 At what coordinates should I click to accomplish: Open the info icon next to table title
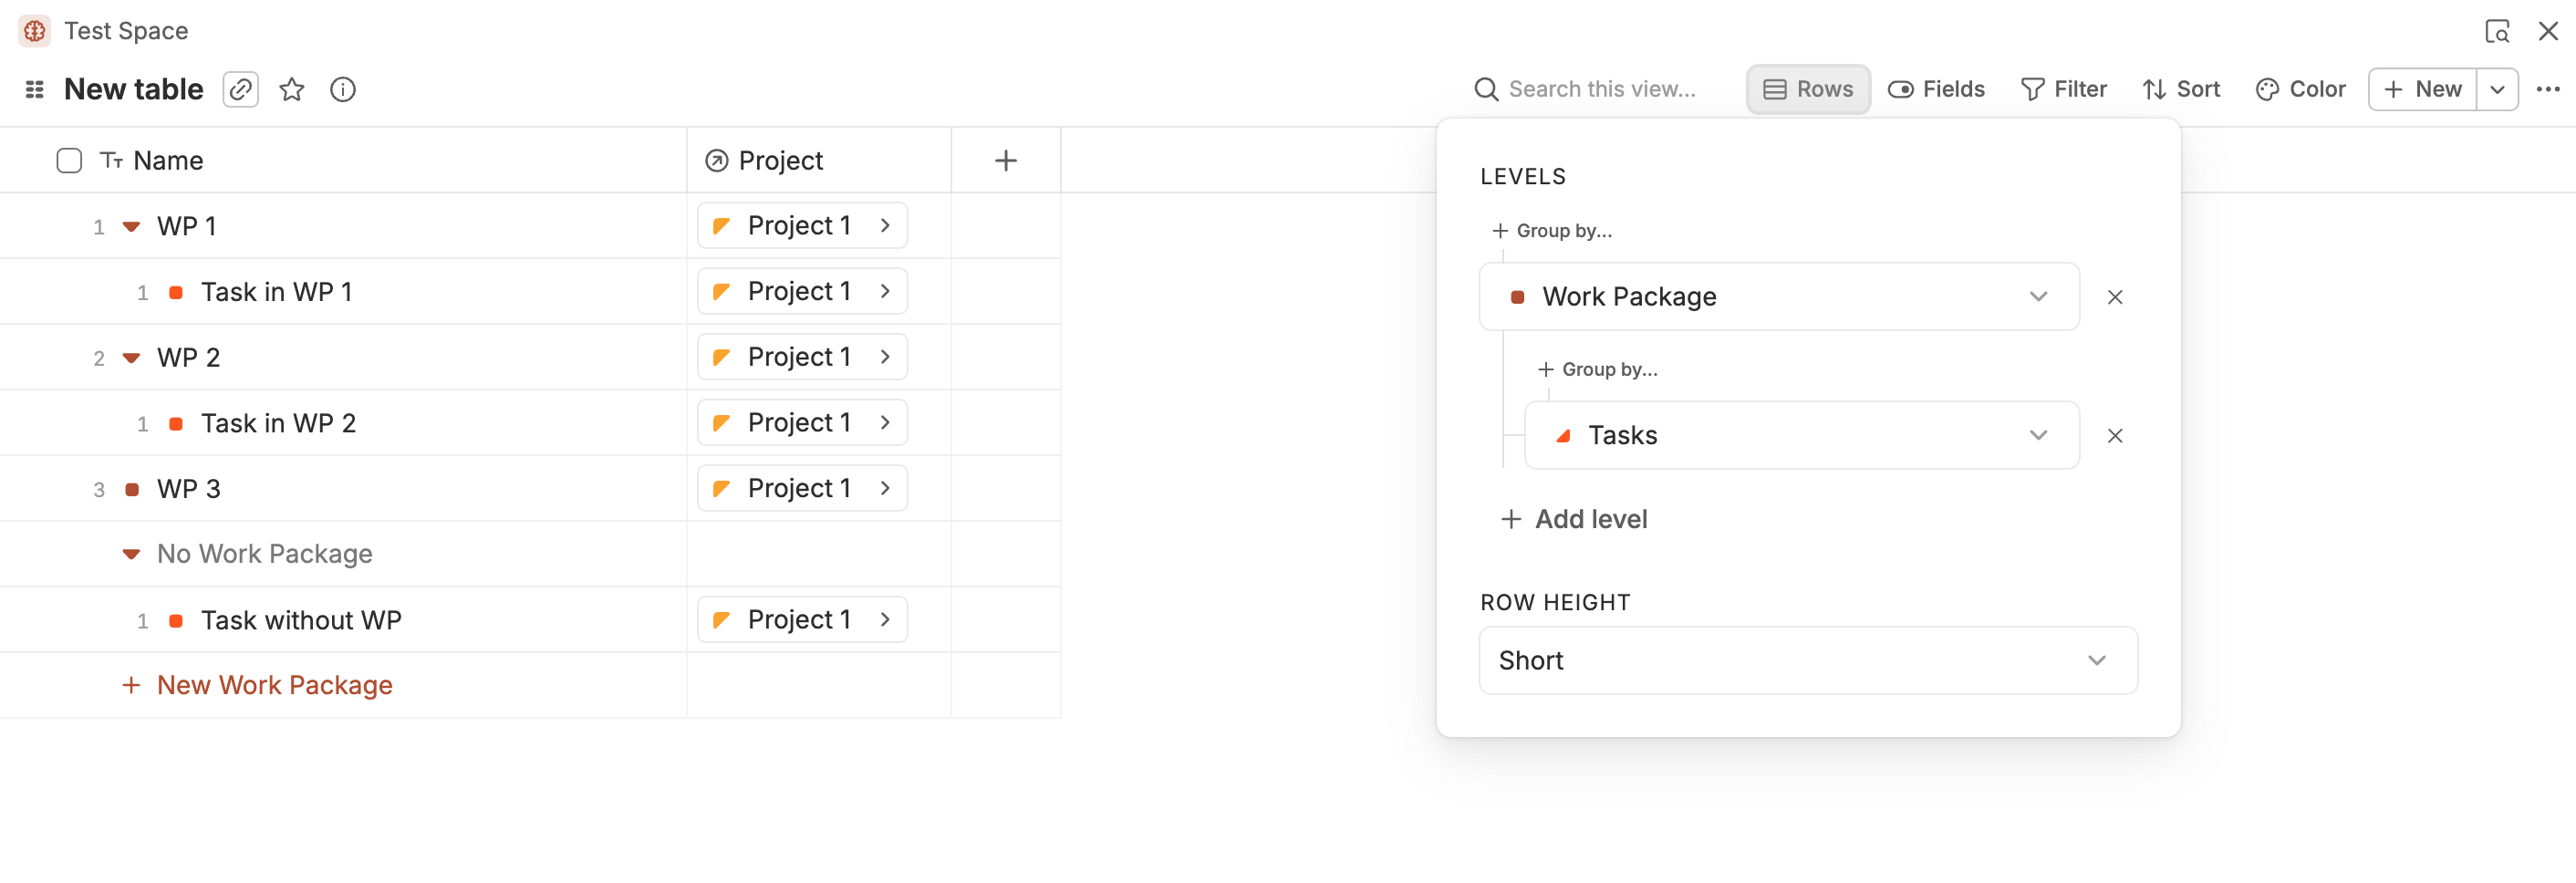click(x=343, y=89)
